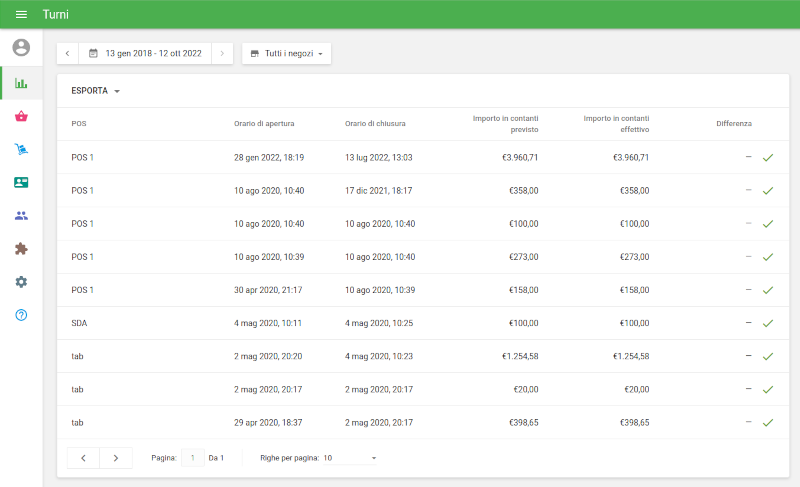Screen dimensions: 800x487
Task: Open the inventory cart icon in sidebar
Action: 21,149
